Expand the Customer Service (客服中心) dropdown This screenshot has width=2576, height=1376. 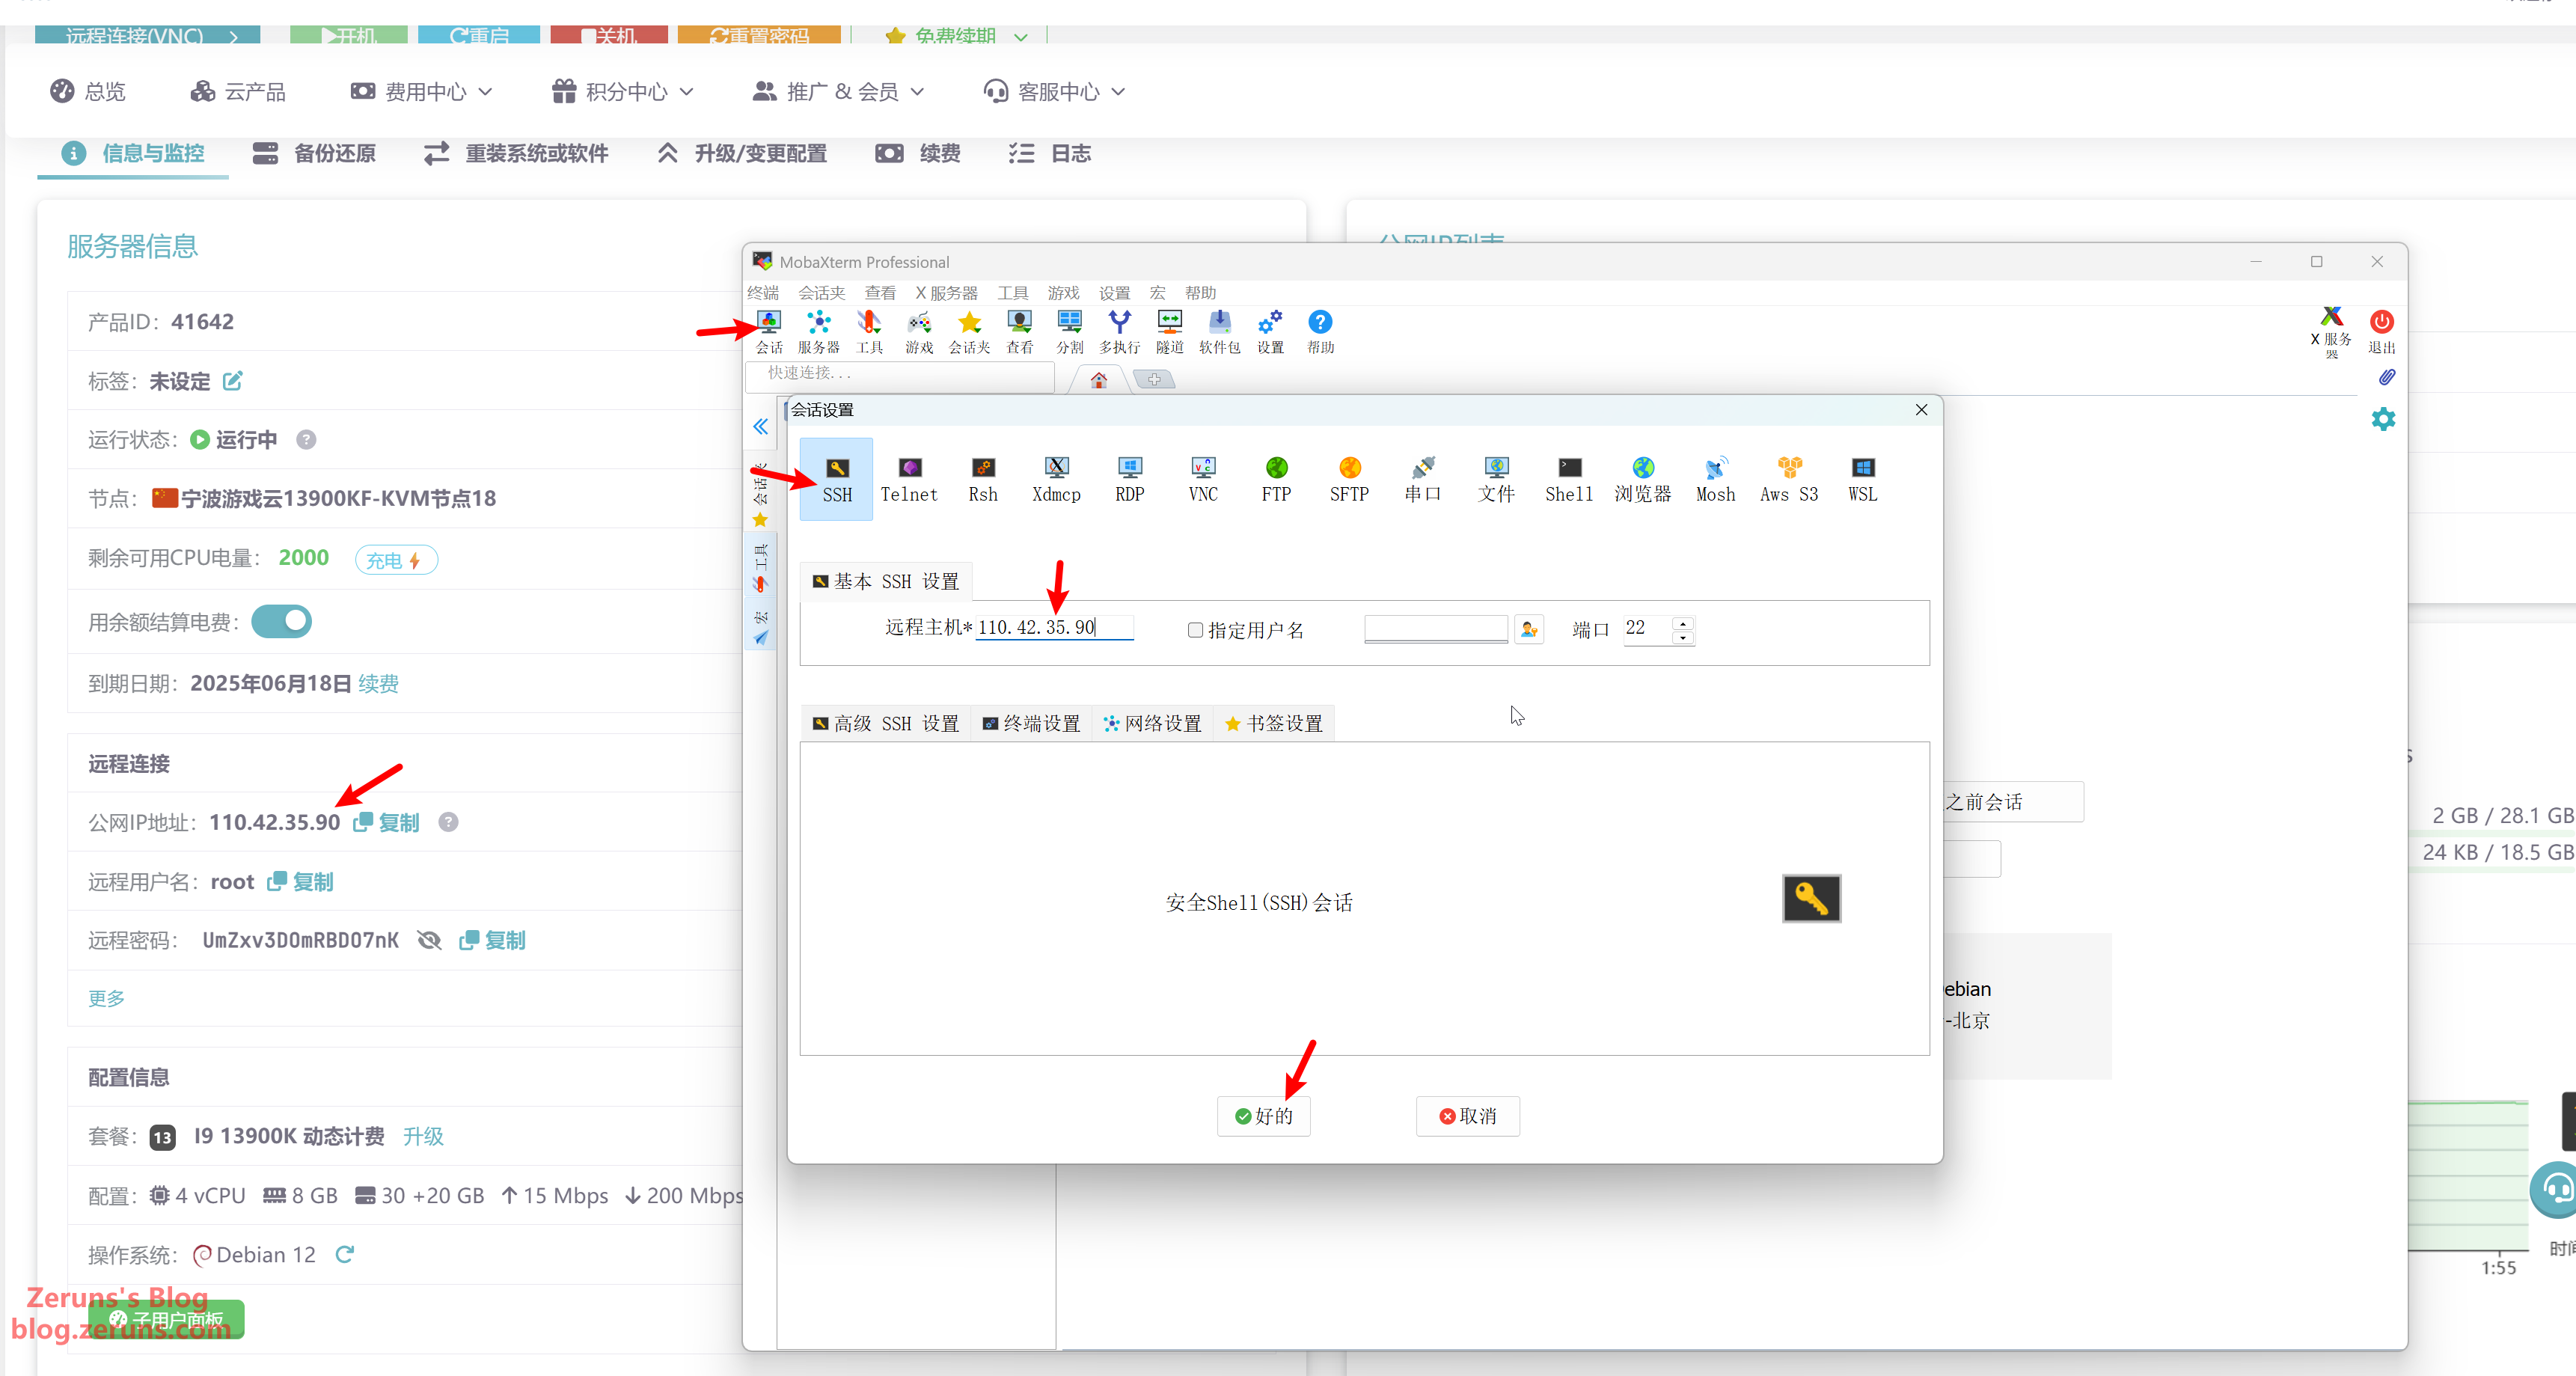pos(1054,92)
